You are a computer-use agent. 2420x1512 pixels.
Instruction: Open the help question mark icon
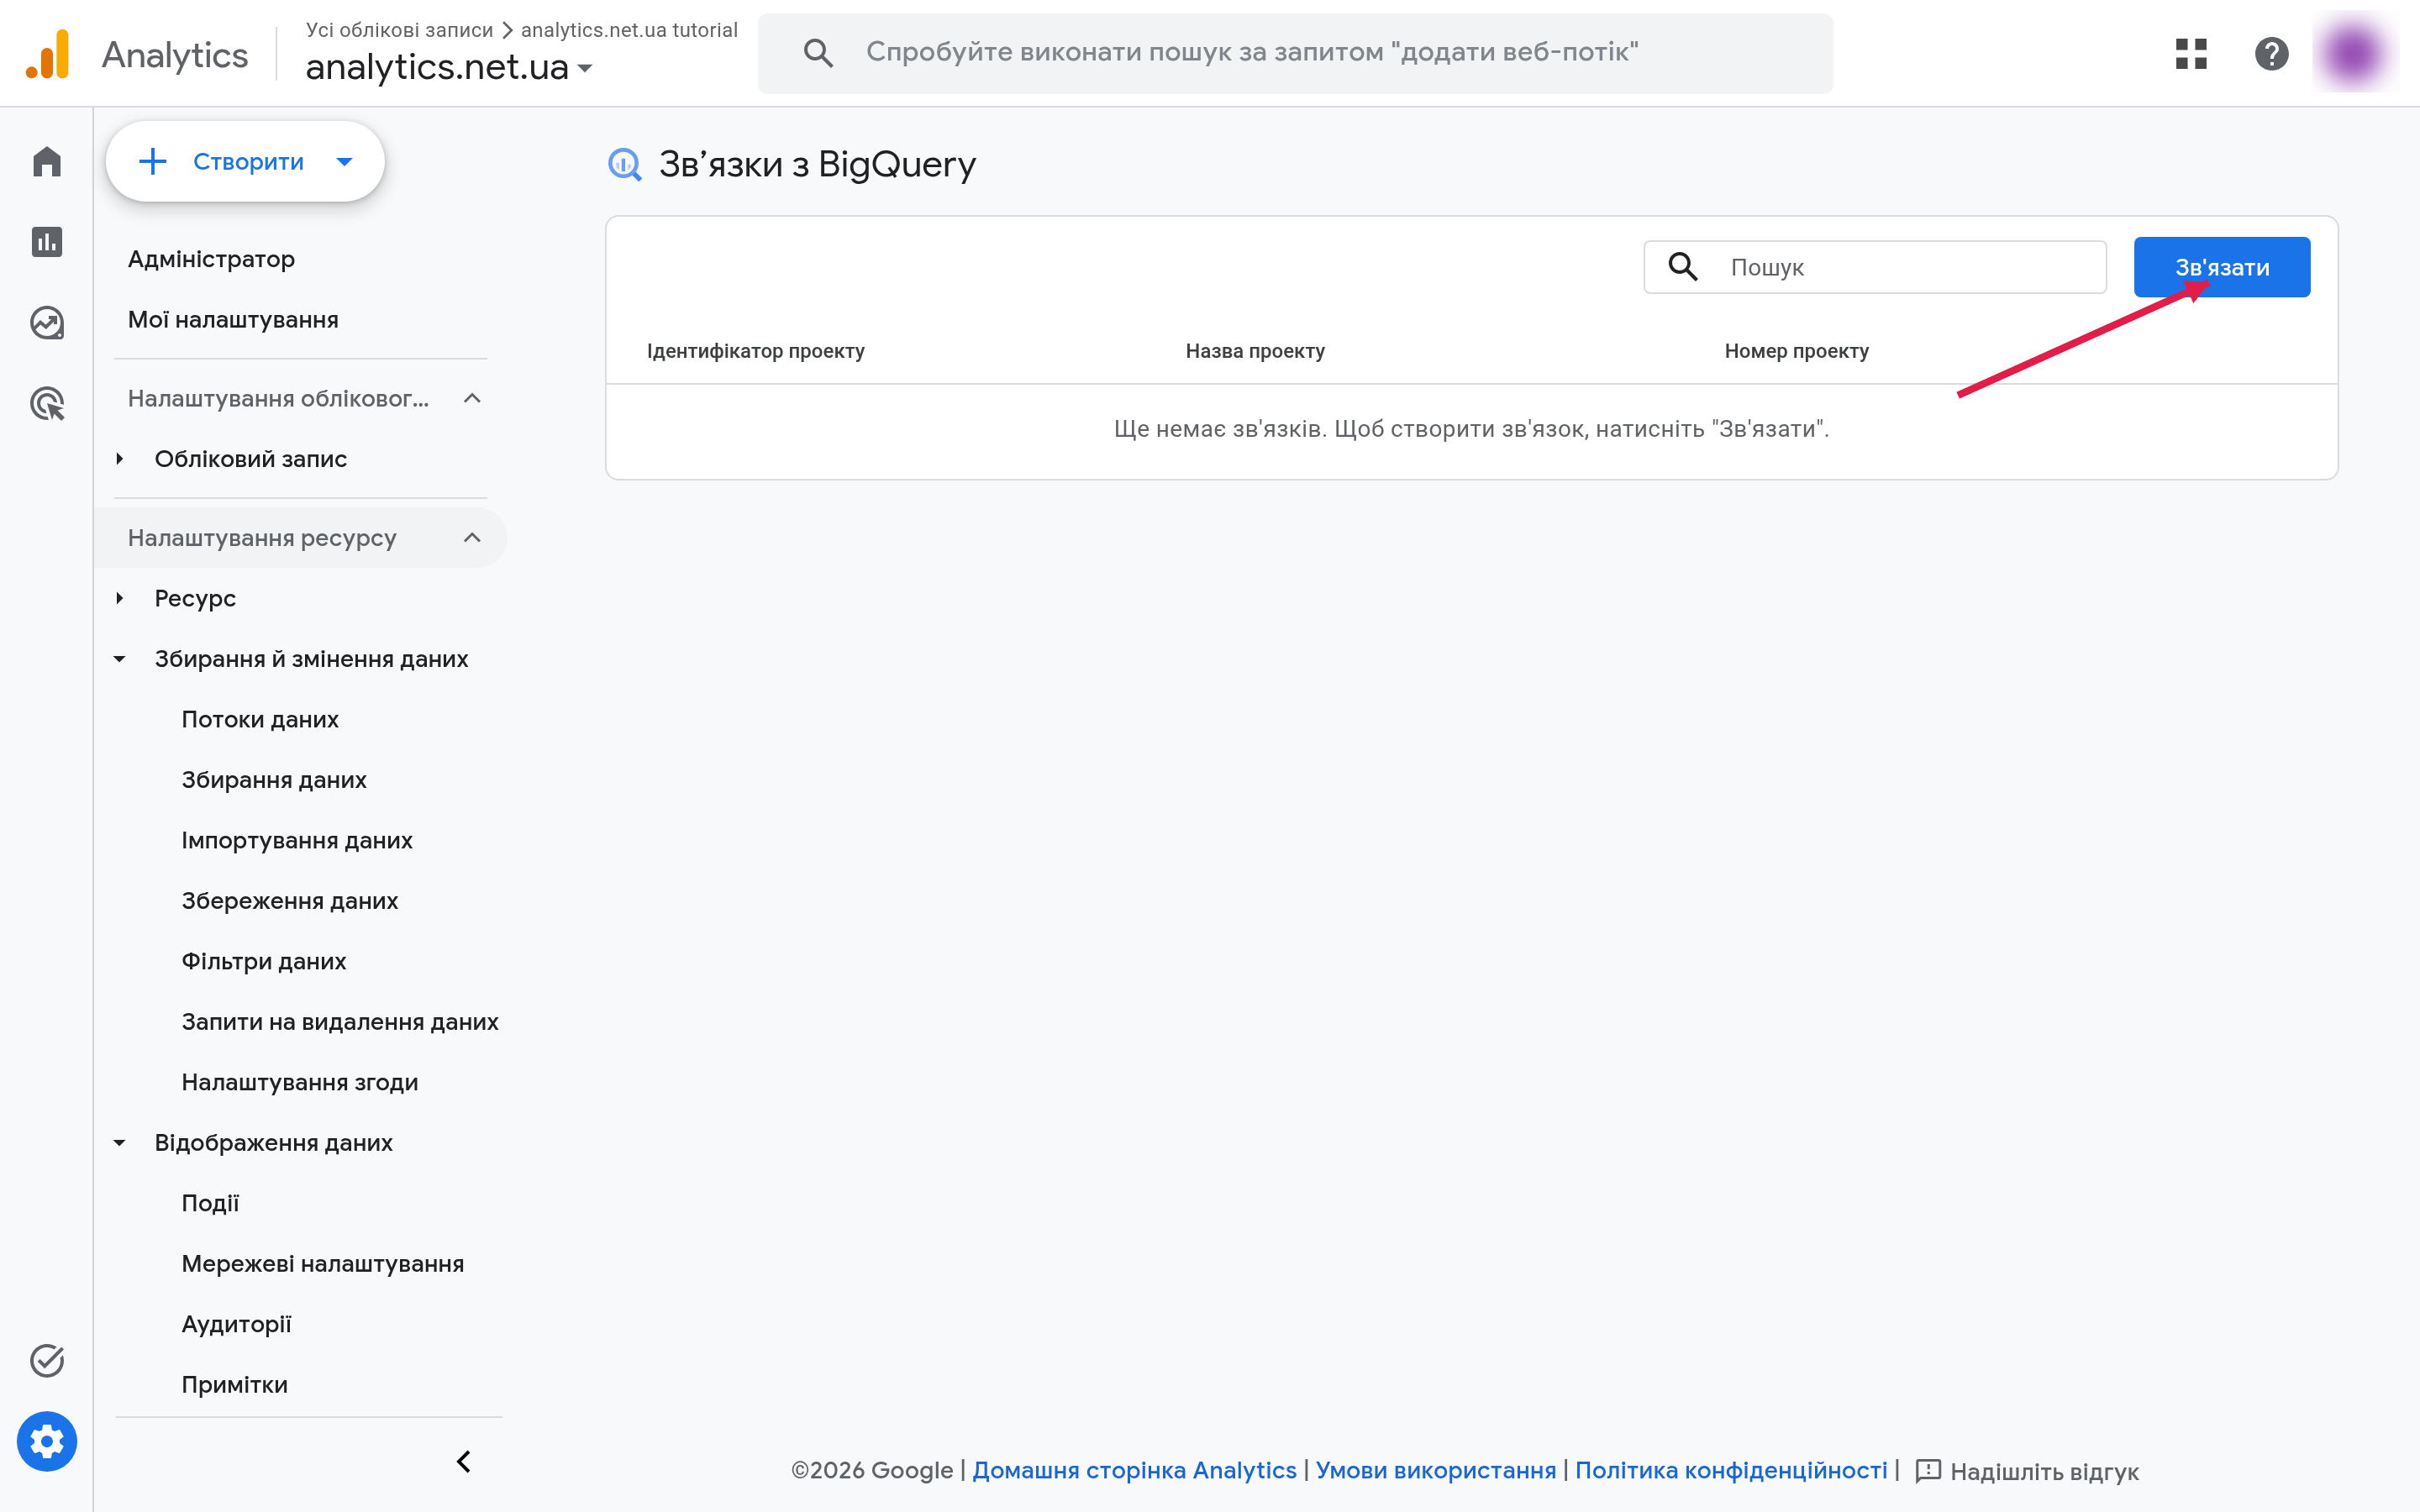[x=2272, y=54]
